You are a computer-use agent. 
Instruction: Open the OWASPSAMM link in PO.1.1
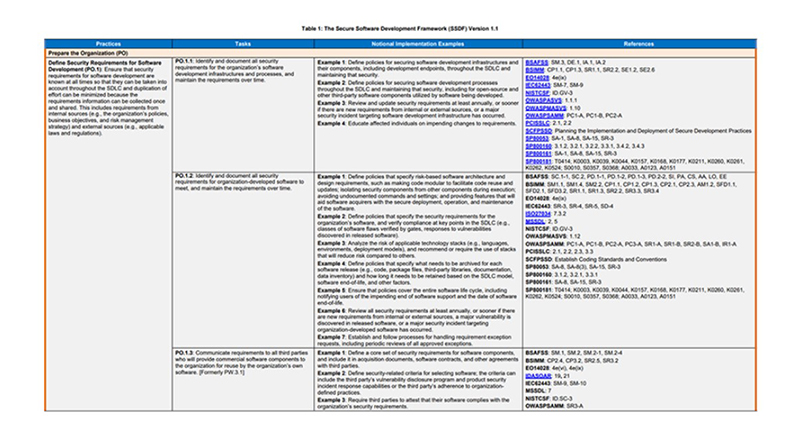tap(544, 116)
